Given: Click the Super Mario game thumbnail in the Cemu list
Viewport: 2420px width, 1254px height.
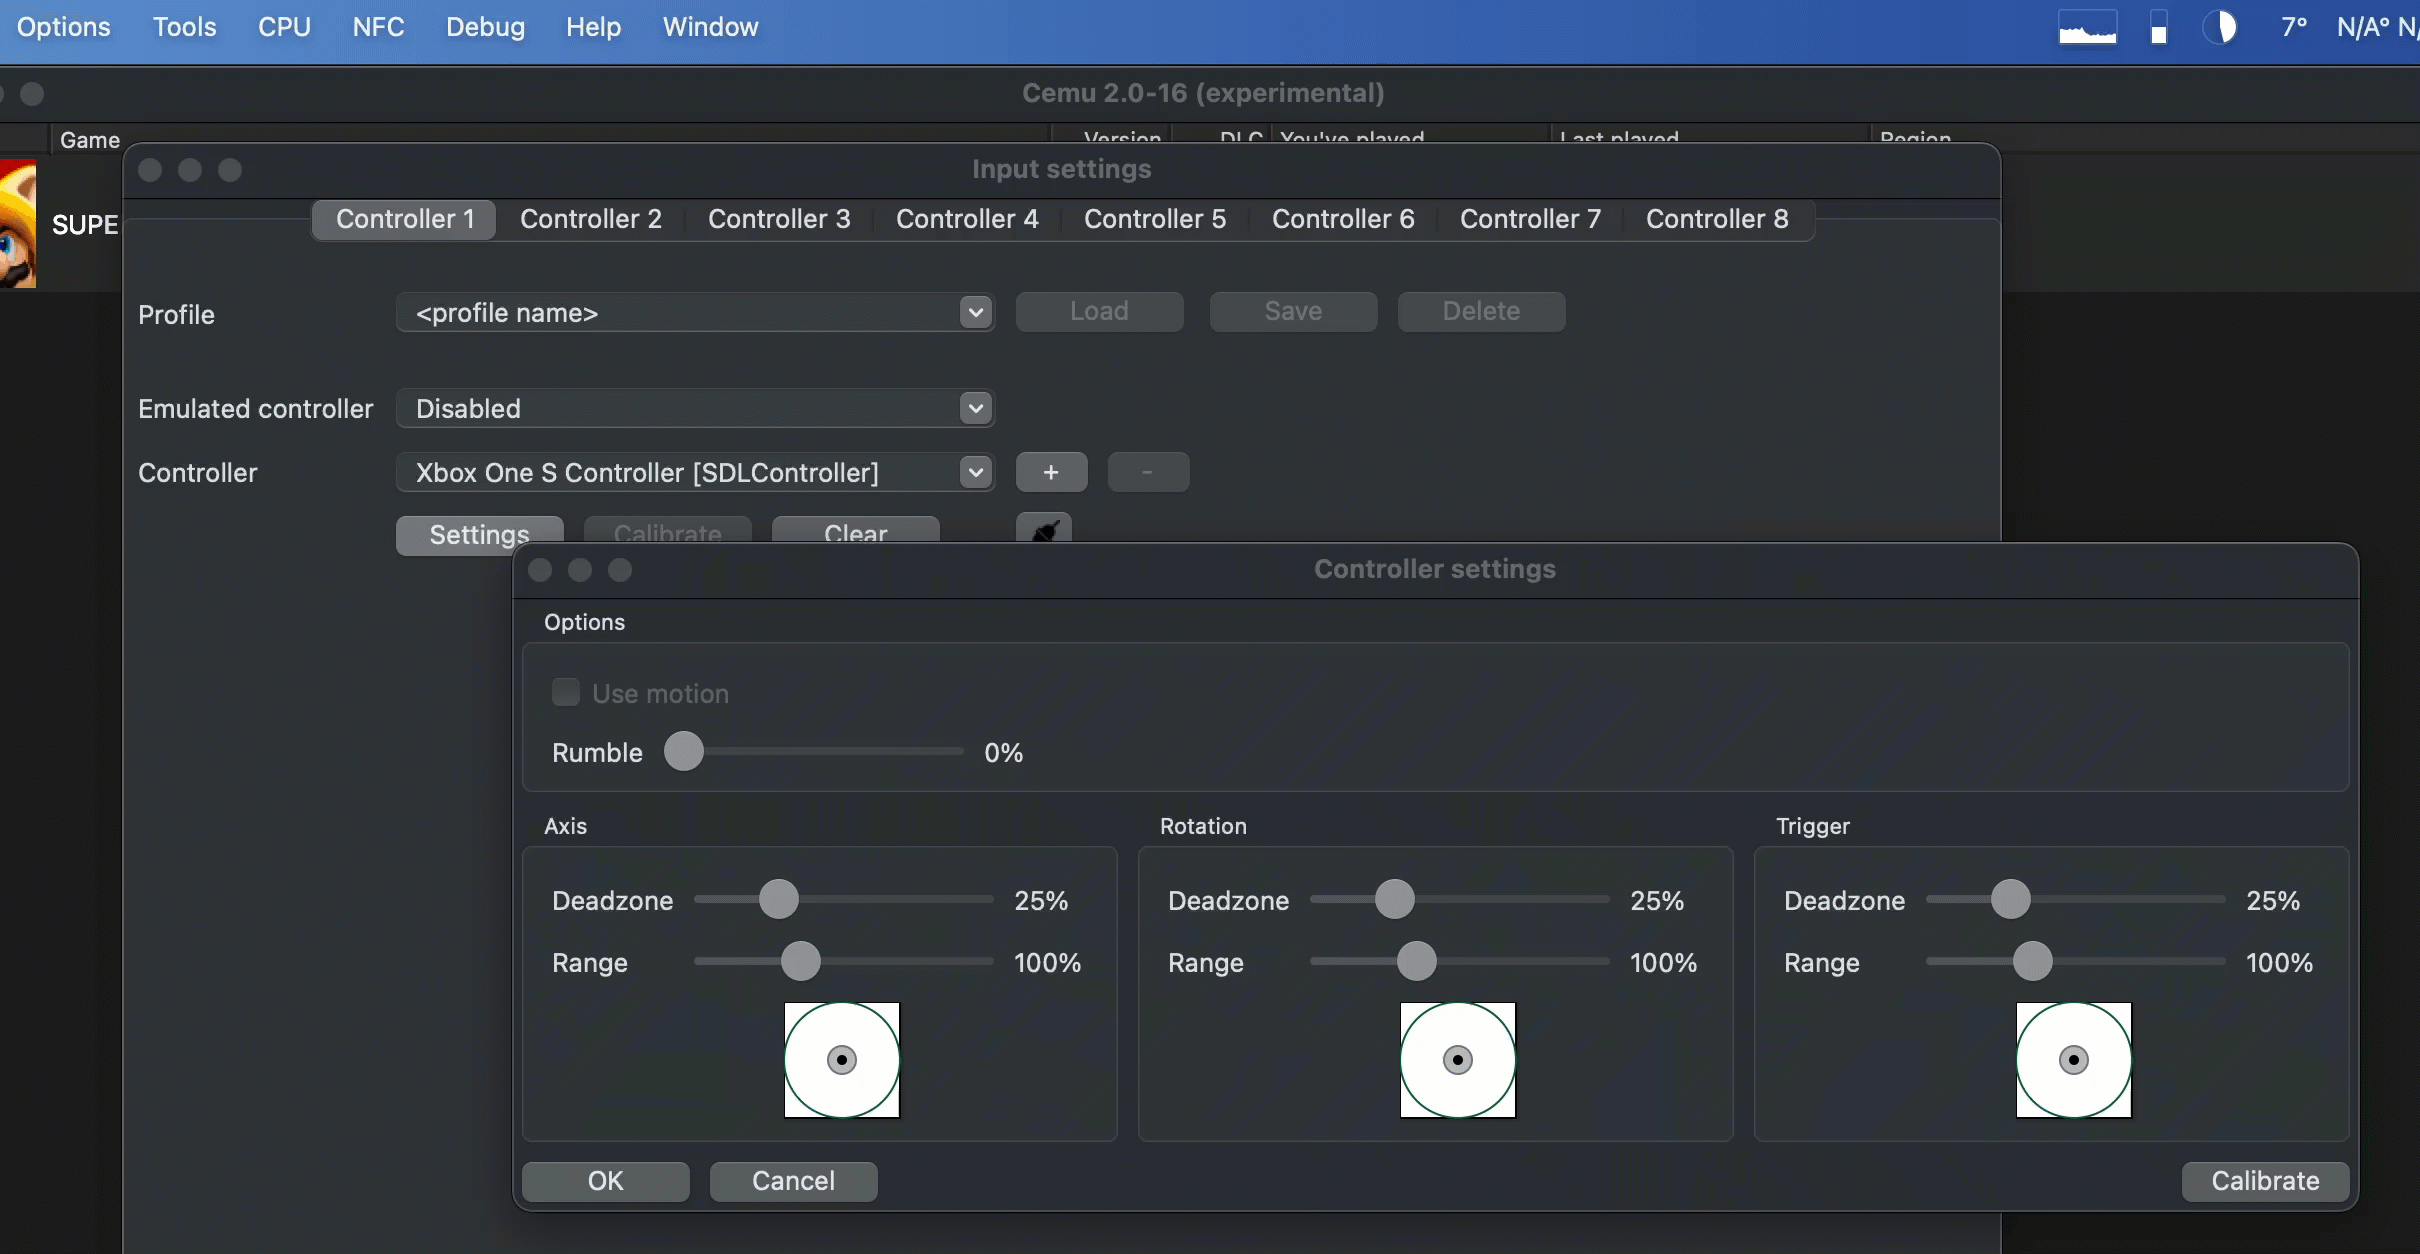Looking at the screenshot, I should pos(18,225).
